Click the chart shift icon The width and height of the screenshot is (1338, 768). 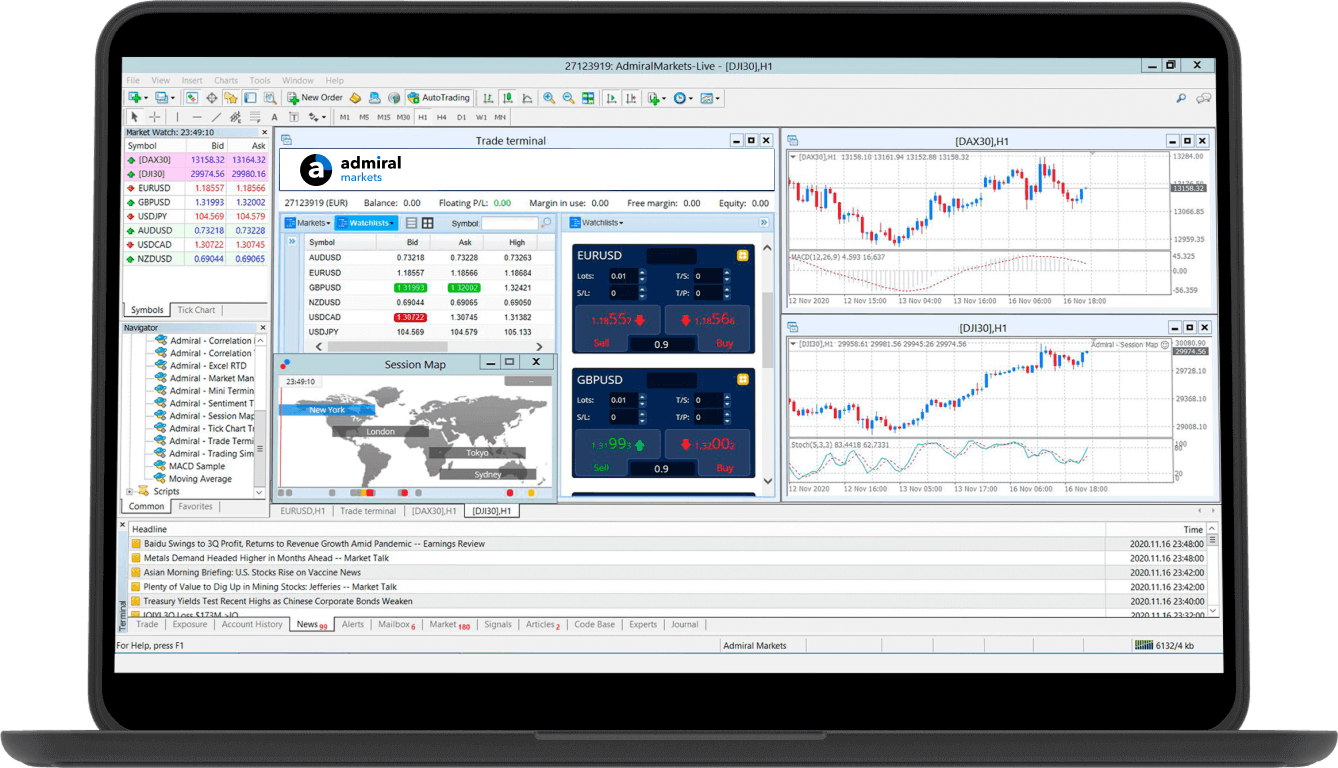click(631, 98)
